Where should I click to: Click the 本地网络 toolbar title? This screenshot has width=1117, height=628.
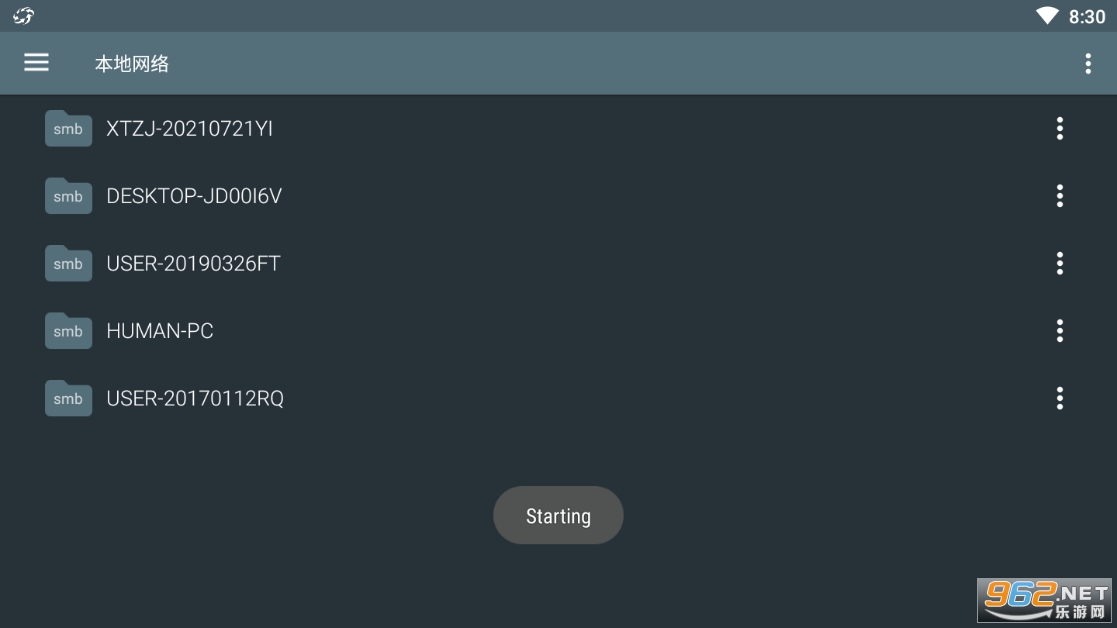tap(132, 64)
